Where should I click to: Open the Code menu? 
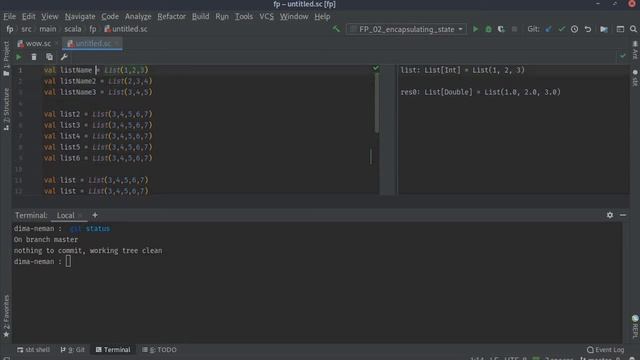(x=110, y=16)
